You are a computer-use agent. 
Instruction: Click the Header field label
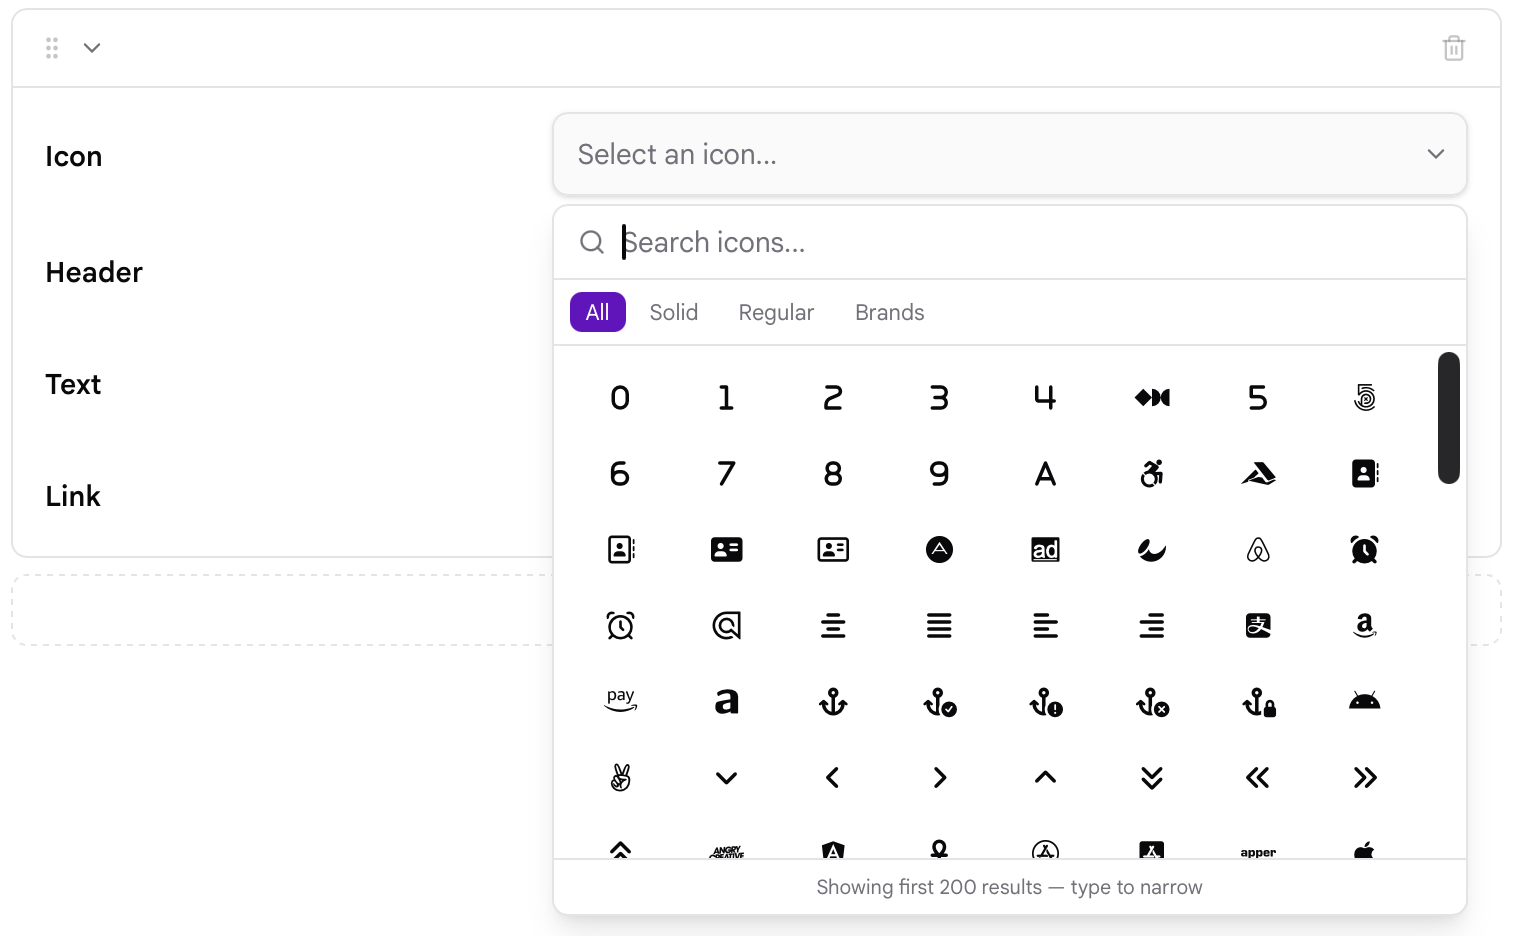click(x=94, y=272)
